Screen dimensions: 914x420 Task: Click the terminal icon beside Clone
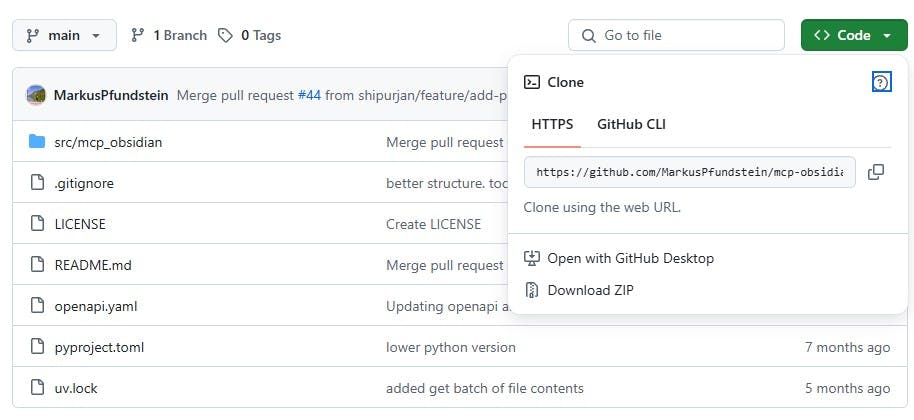[532, 82]
